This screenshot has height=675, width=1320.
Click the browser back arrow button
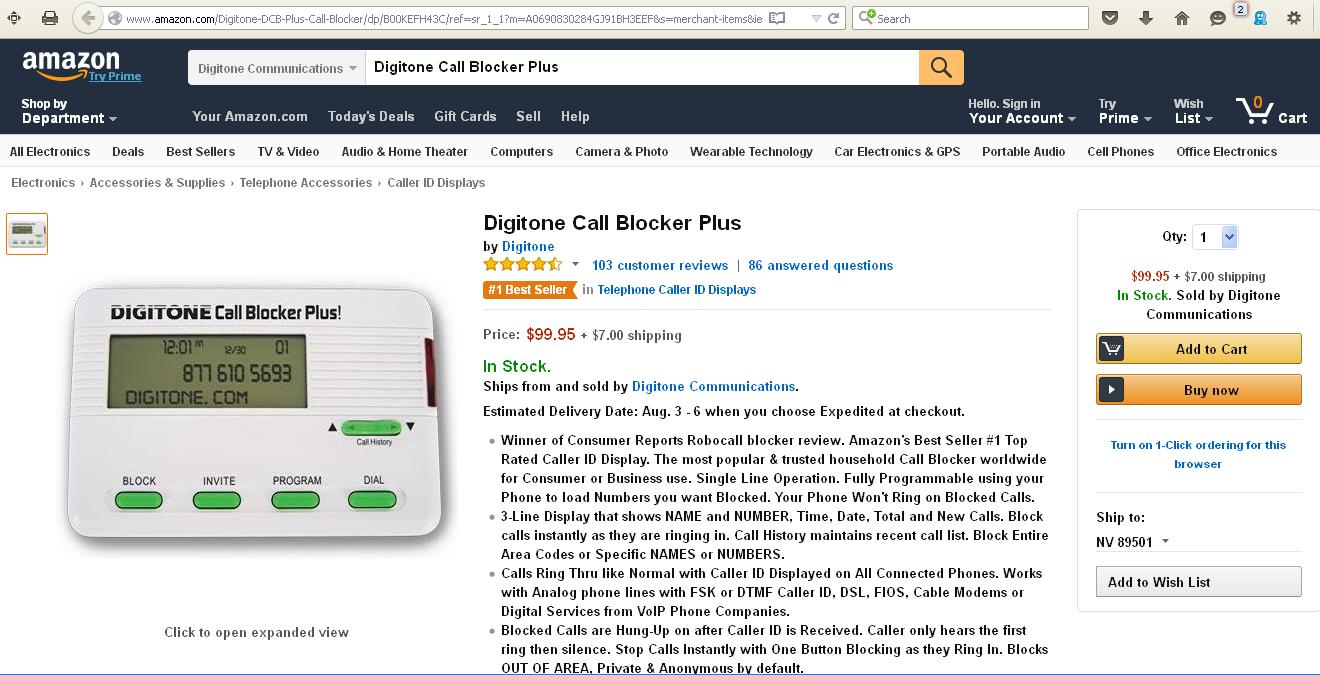click(88, 18)
